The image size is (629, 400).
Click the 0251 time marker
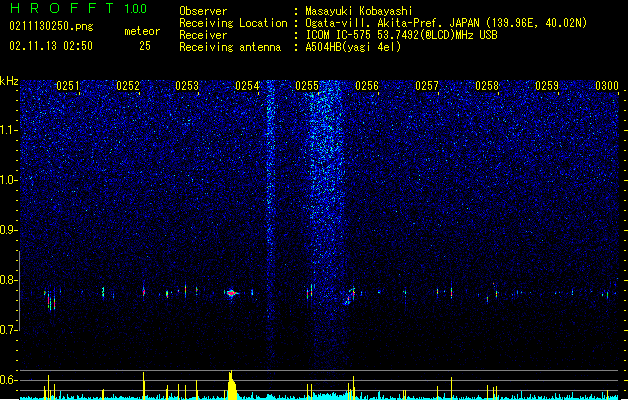[x=68, y=86]
